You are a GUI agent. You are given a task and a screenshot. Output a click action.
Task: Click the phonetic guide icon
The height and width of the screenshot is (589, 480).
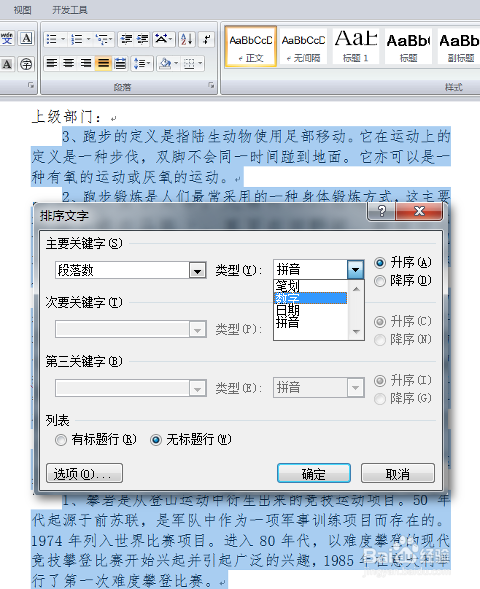(x=7, y=38)
